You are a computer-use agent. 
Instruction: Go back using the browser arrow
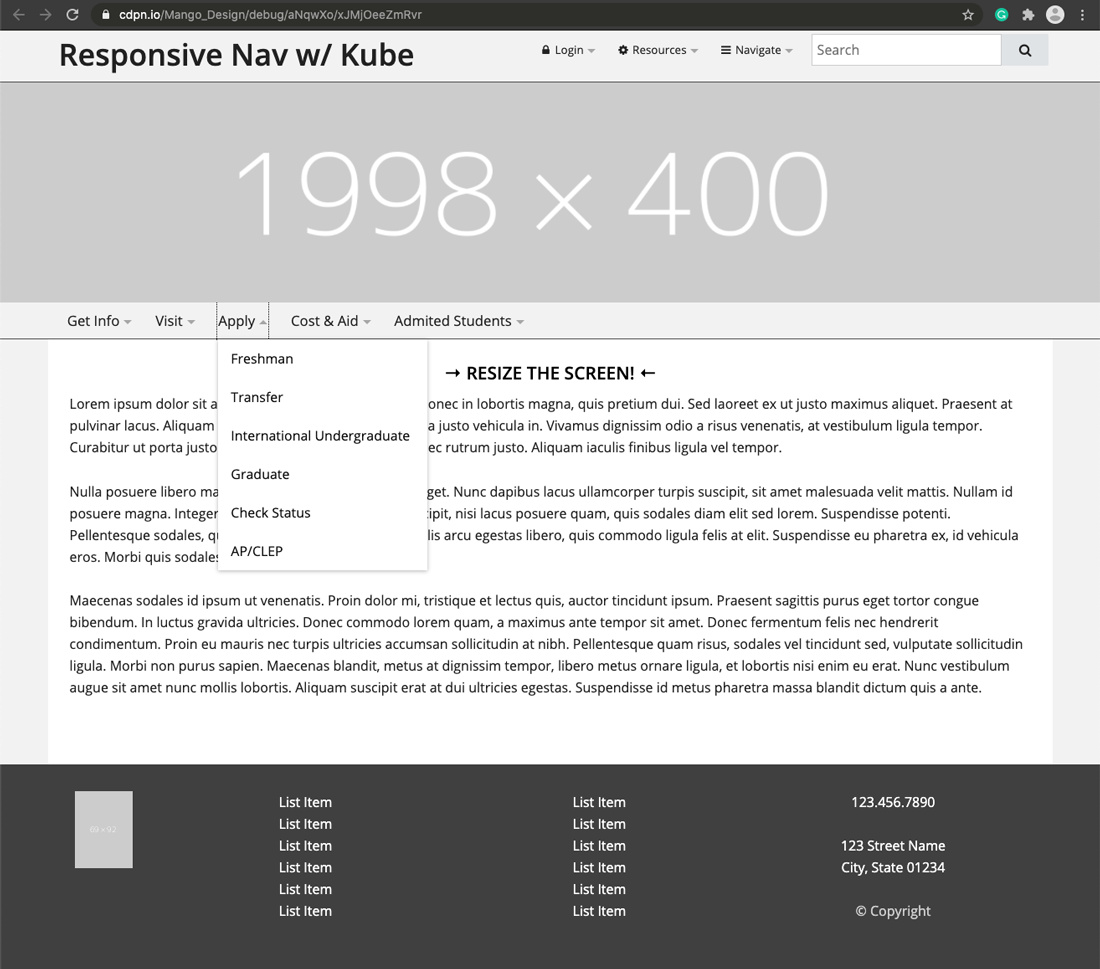pyautogui.click(x=19, y=15)
